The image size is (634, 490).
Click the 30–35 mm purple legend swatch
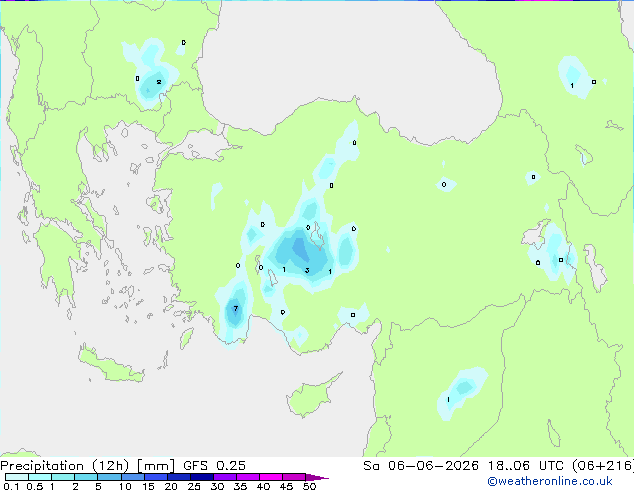[x=224, y=477]
